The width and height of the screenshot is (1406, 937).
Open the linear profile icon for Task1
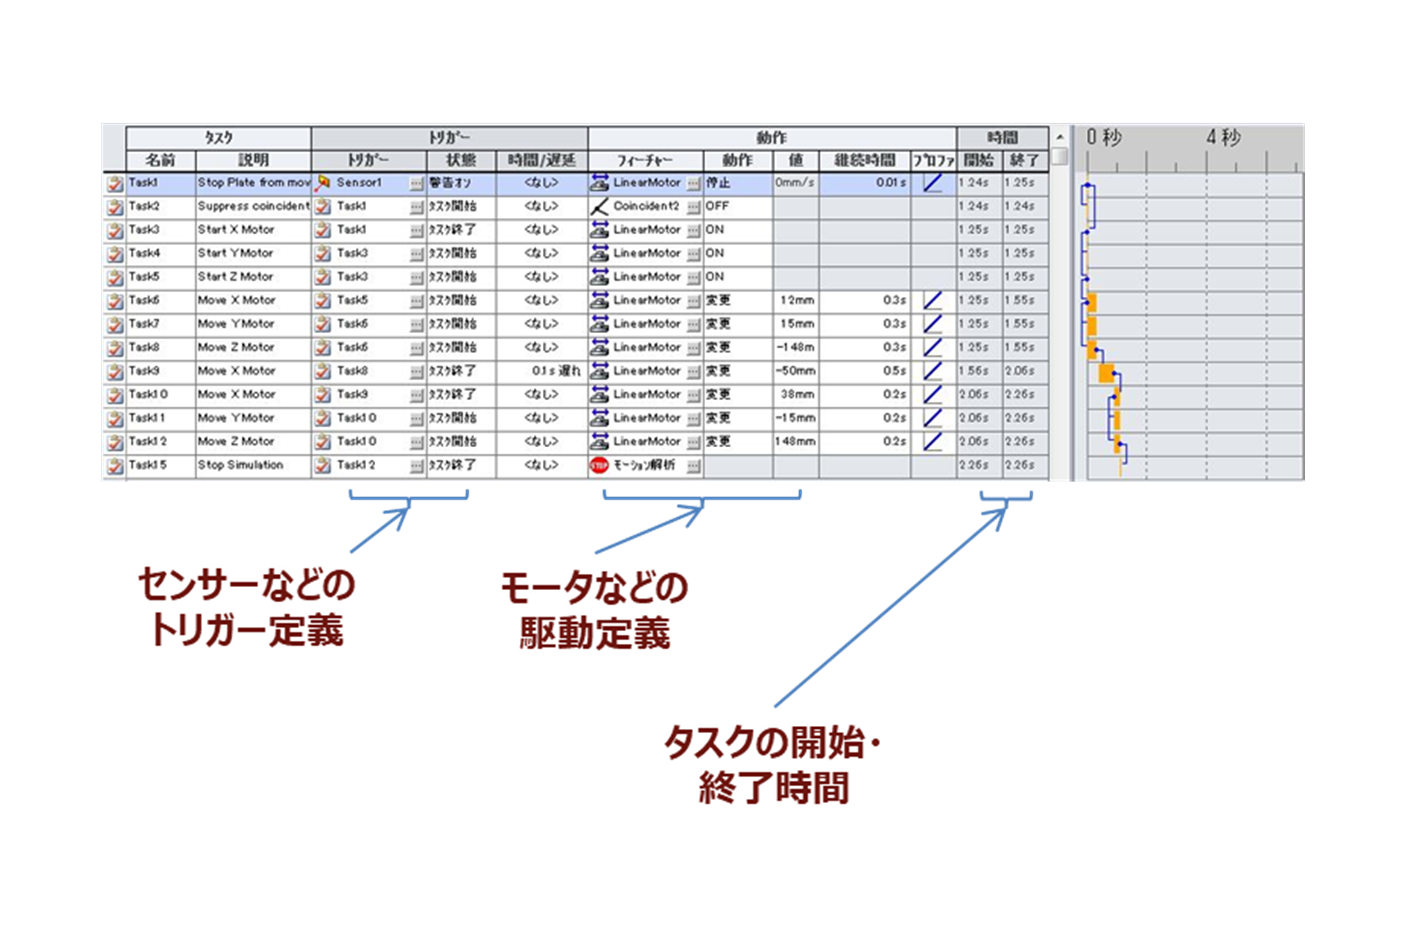point(932,183)
